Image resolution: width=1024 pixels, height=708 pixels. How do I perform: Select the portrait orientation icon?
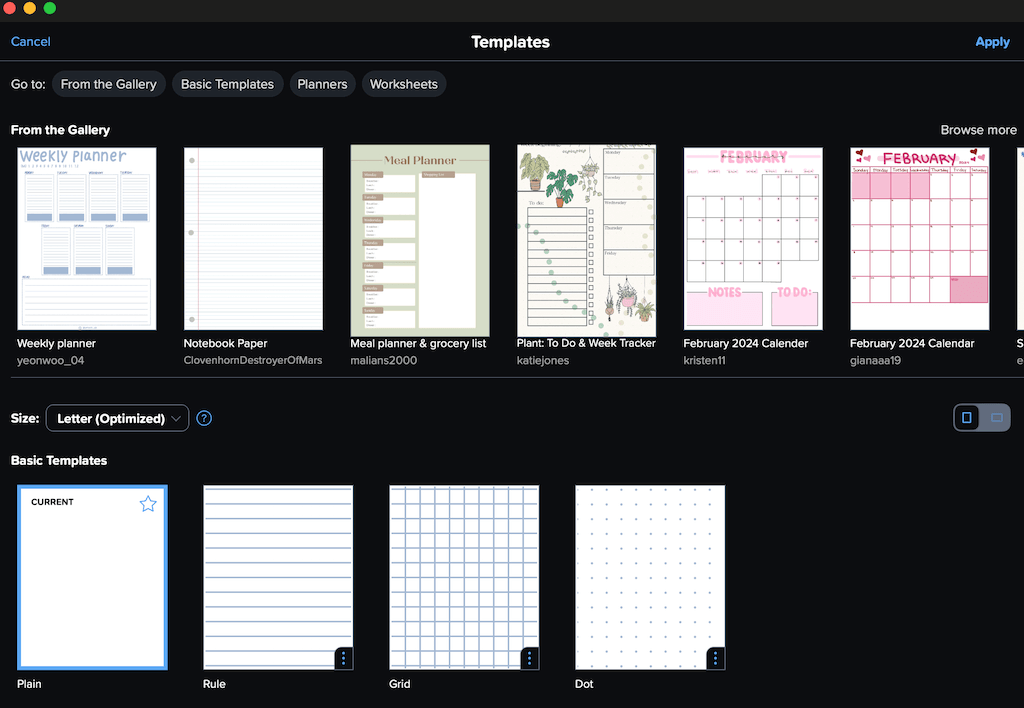pos(966,417)
